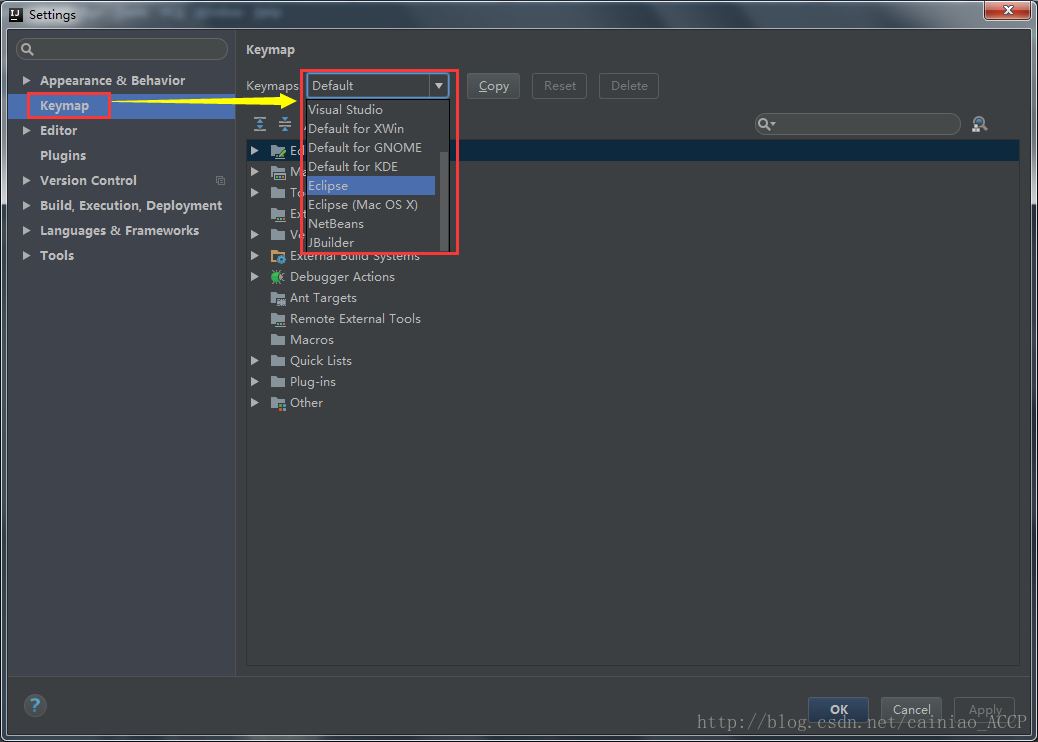Expand the Editor settings section
Viewport: 1038px width, 742px height.
pos(26,130)
